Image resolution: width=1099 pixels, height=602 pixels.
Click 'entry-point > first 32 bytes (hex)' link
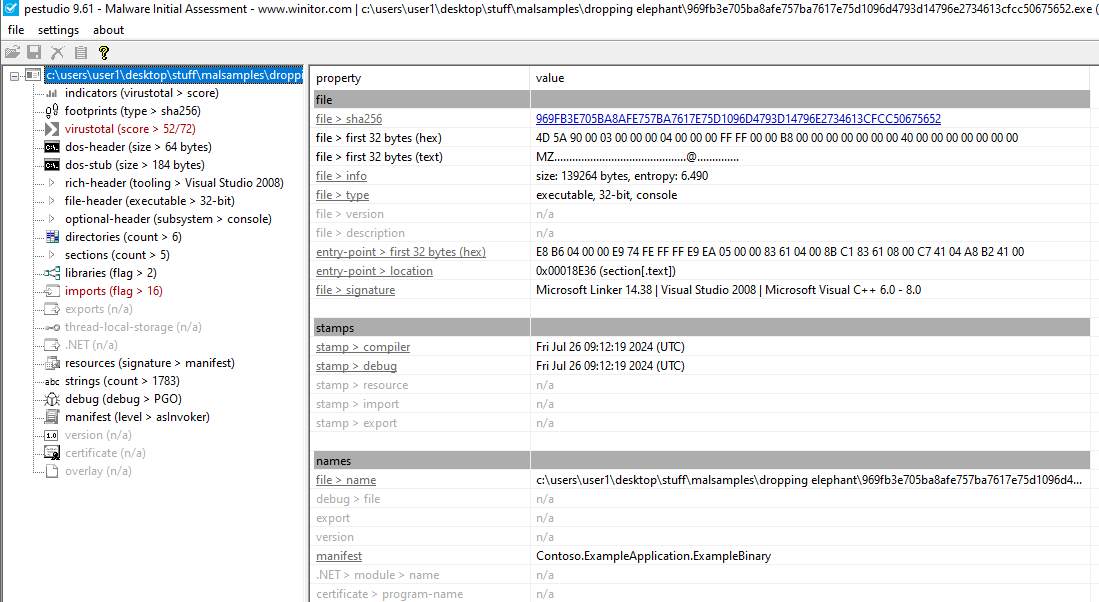[x=400, y=252]
